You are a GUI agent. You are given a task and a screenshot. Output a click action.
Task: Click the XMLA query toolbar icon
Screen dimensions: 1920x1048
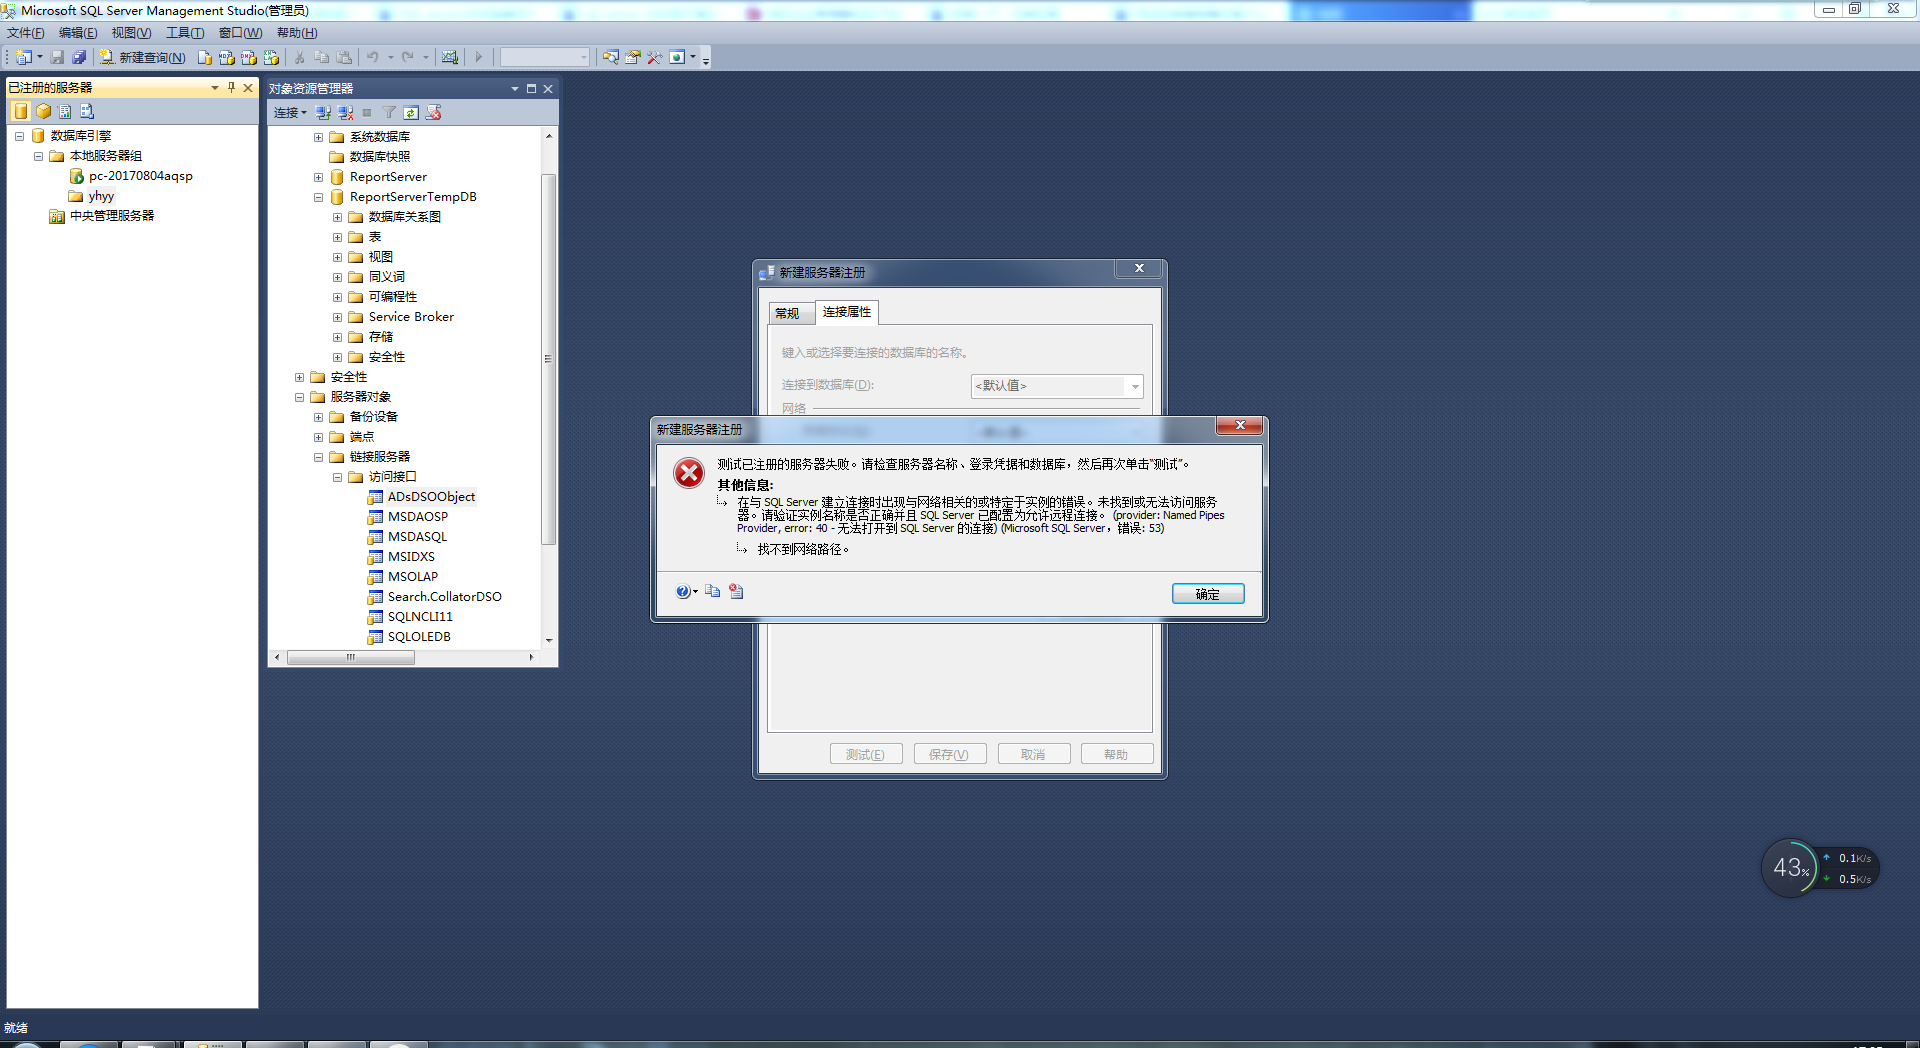point(271,58)
